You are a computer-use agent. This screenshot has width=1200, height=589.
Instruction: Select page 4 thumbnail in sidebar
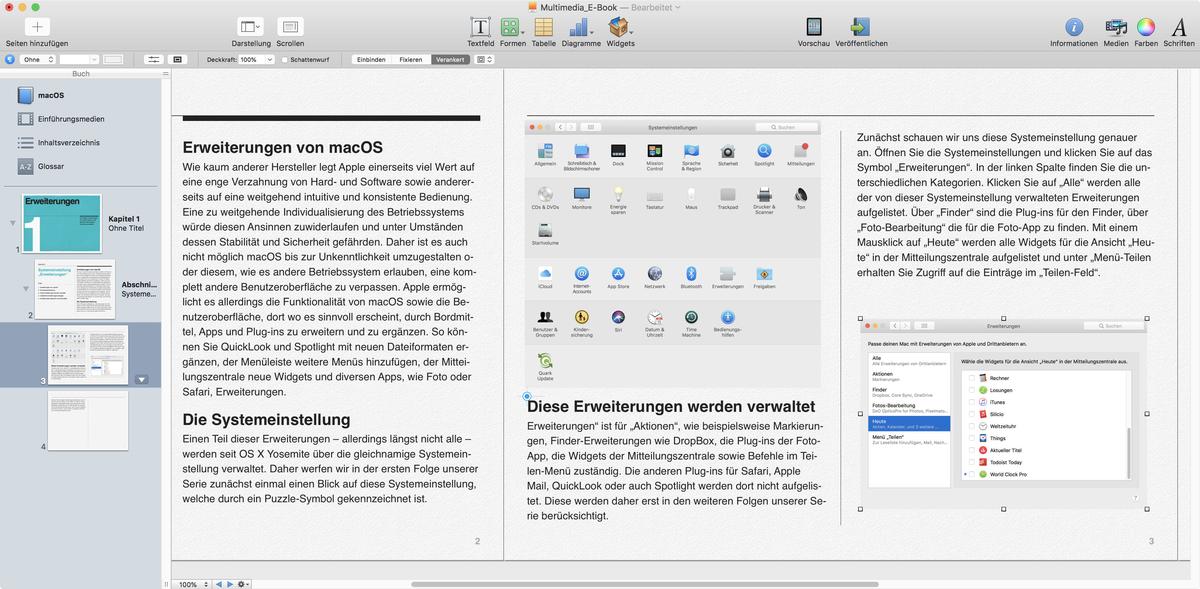pyautogui.click(x=87, y=420)
